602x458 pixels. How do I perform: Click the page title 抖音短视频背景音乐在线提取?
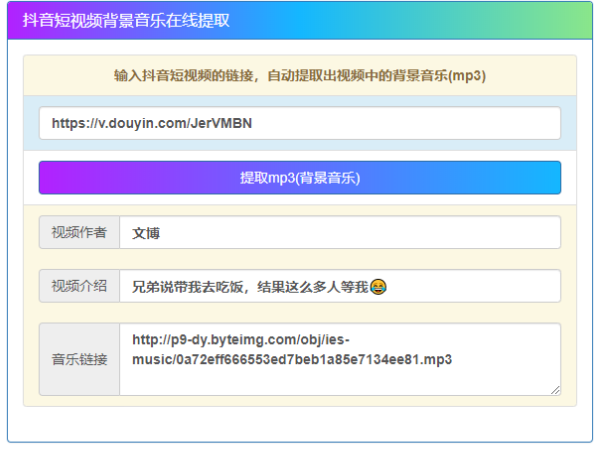[126, 20]
